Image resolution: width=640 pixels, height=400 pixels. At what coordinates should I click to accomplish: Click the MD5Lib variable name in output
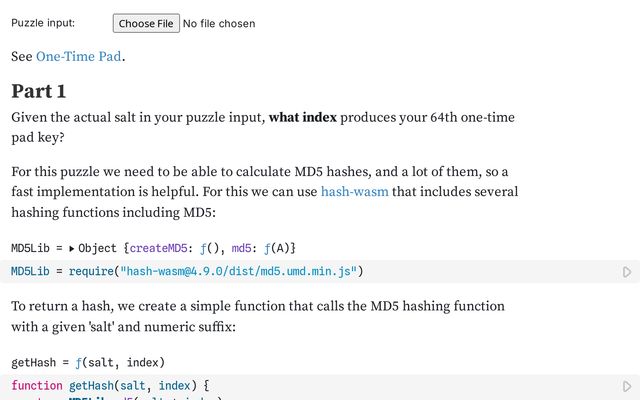(x=31, y=247)
